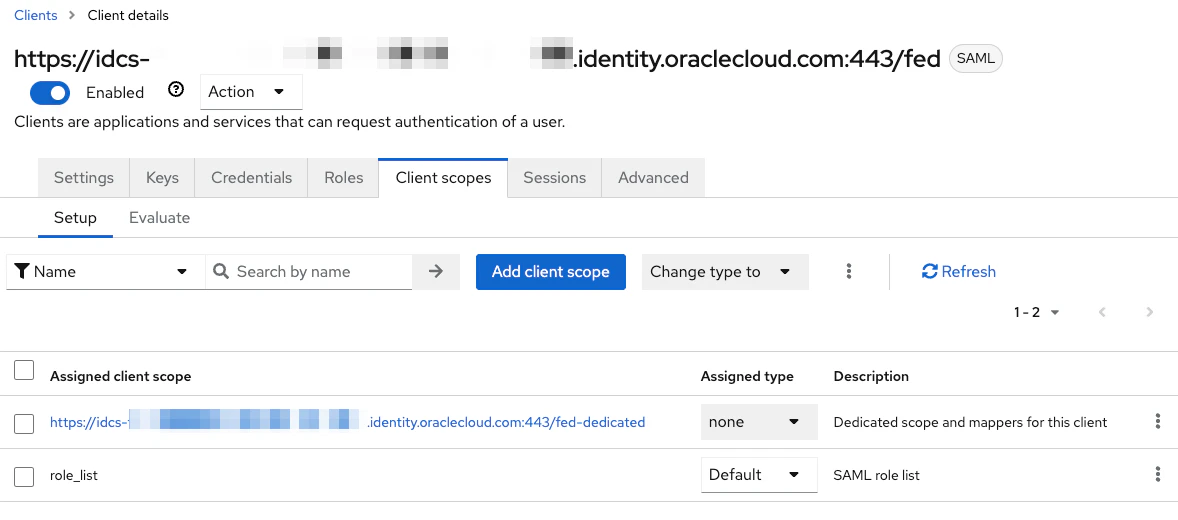Click the help question mark icon
This screenshot has width=1178, height=520.
176,90
